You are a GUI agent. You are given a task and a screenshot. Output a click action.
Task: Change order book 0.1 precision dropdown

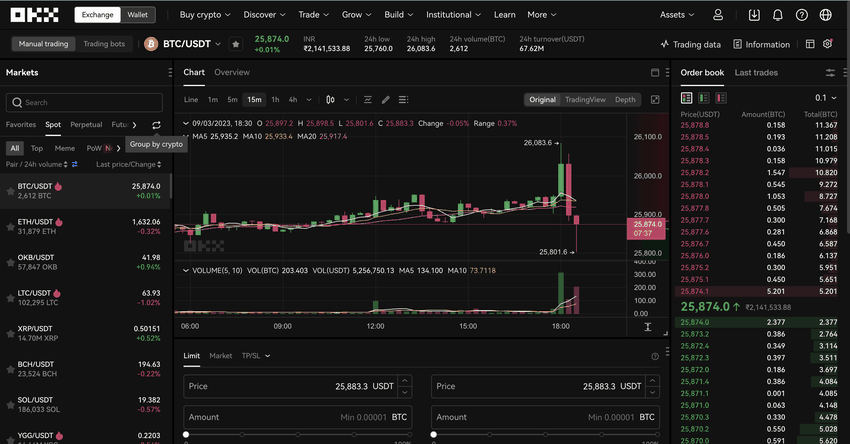tap(826, 98)
